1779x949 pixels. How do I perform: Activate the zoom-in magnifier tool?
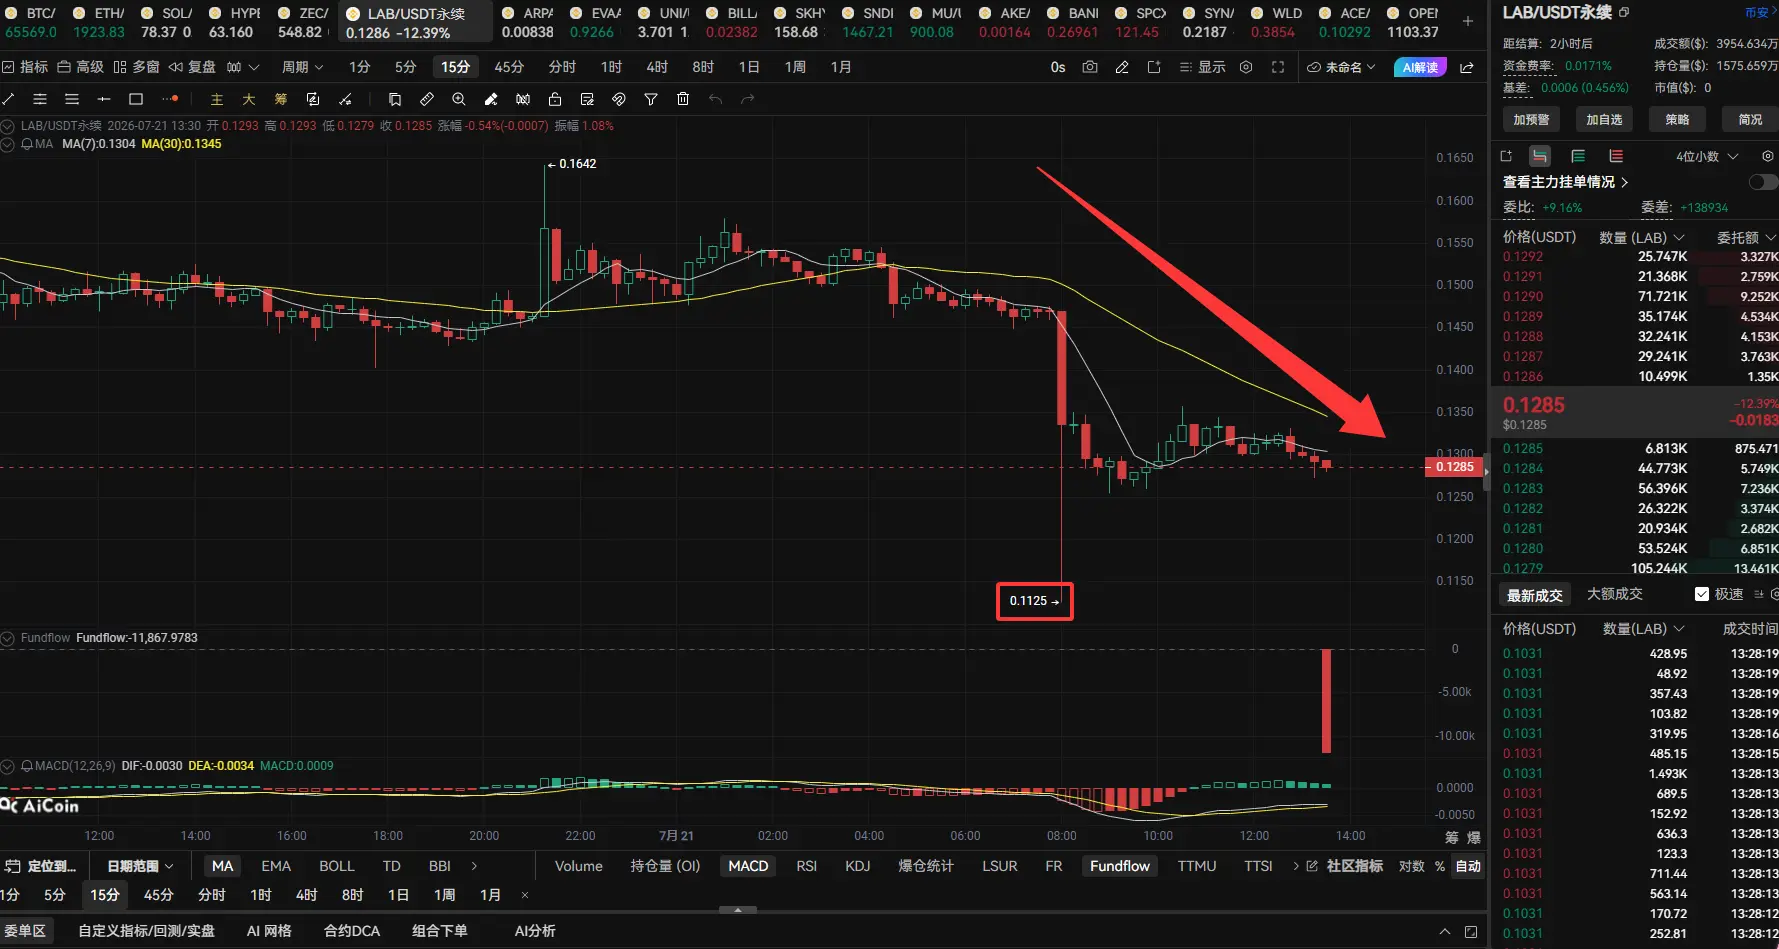tap(459, 99)
